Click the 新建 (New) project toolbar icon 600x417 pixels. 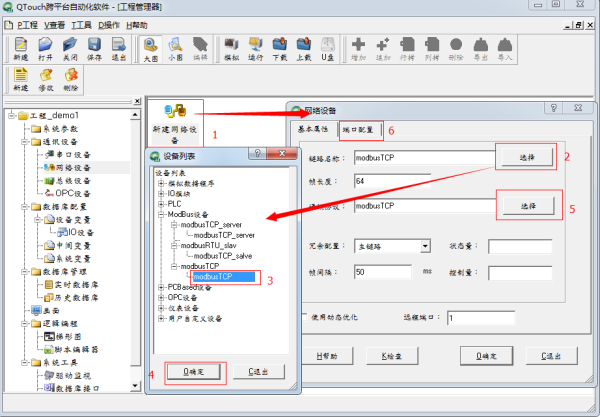(x=21, y=49)
